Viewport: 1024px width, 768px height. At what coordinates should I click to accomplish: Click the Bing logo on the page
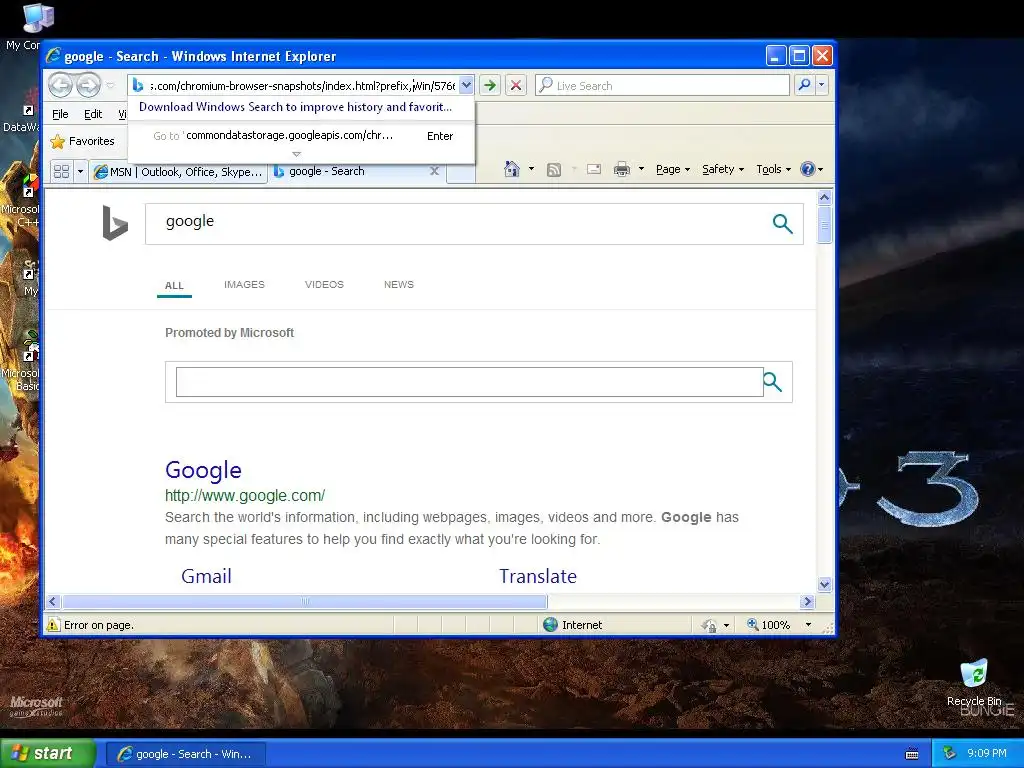[x=115, y=223]
